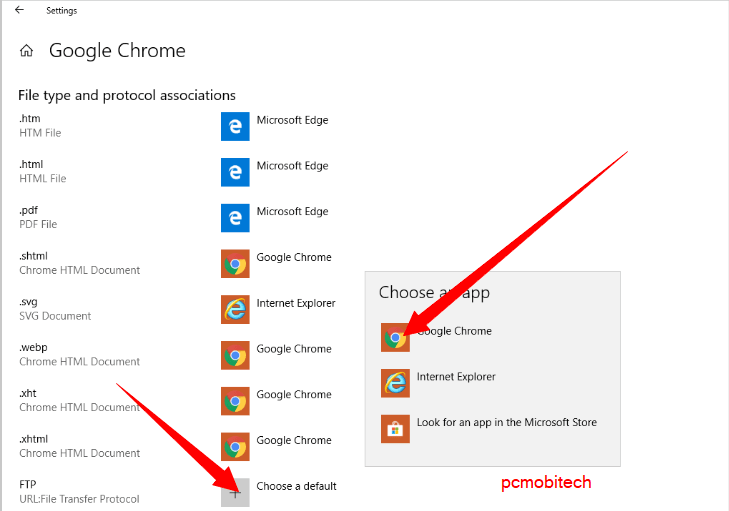Click the Edge icon for .html
This screenshot has height=511, width=729.
click(235, 172)
